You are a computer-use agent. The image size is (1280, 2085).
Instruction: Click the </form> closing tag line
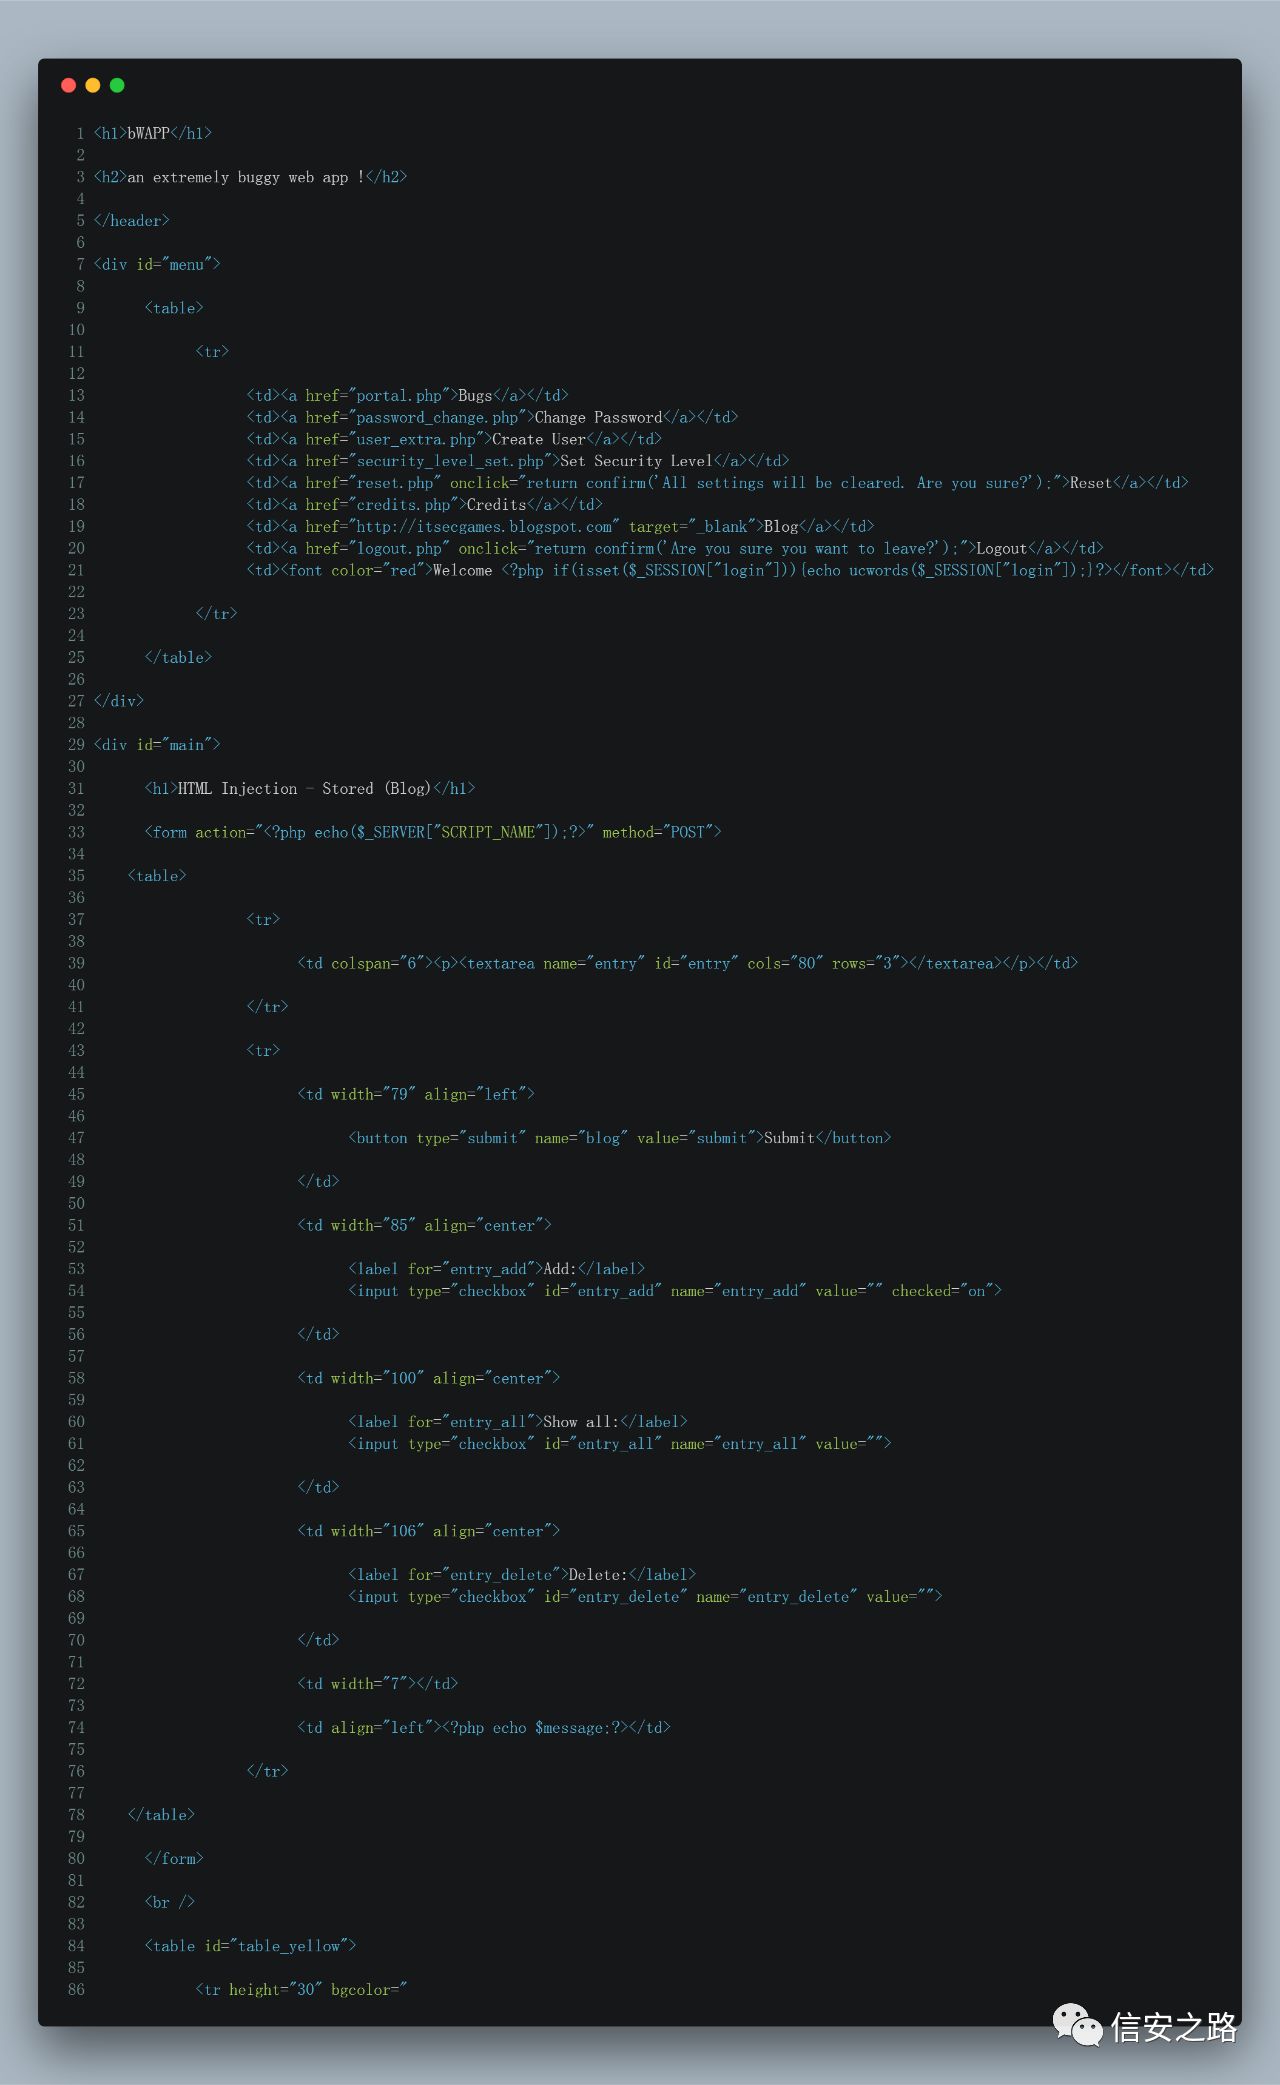174,1859
